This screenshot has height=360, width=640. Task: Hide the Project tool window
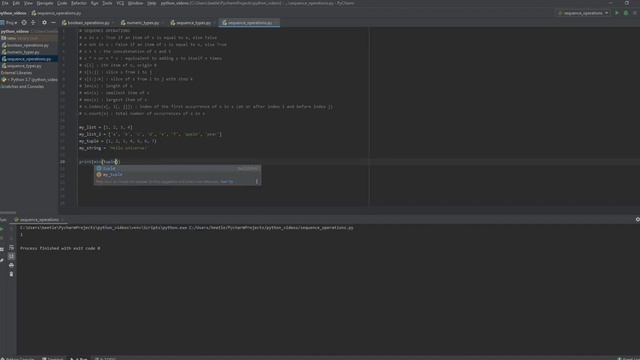coord(53,23)
